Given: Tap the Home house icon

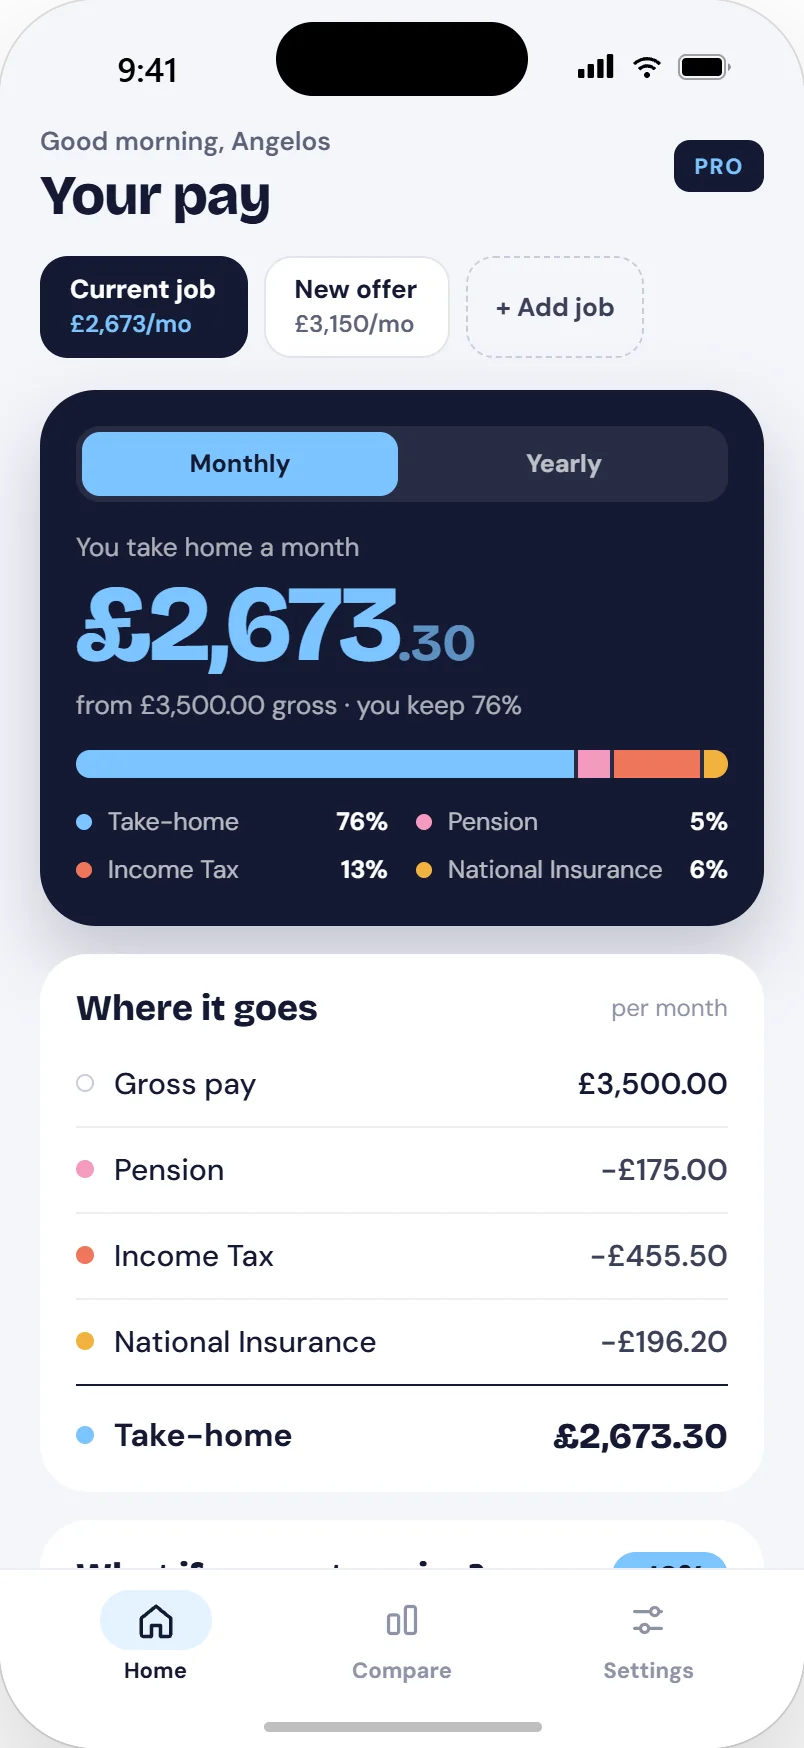Looking at the screenshot, I should 156,1621.
